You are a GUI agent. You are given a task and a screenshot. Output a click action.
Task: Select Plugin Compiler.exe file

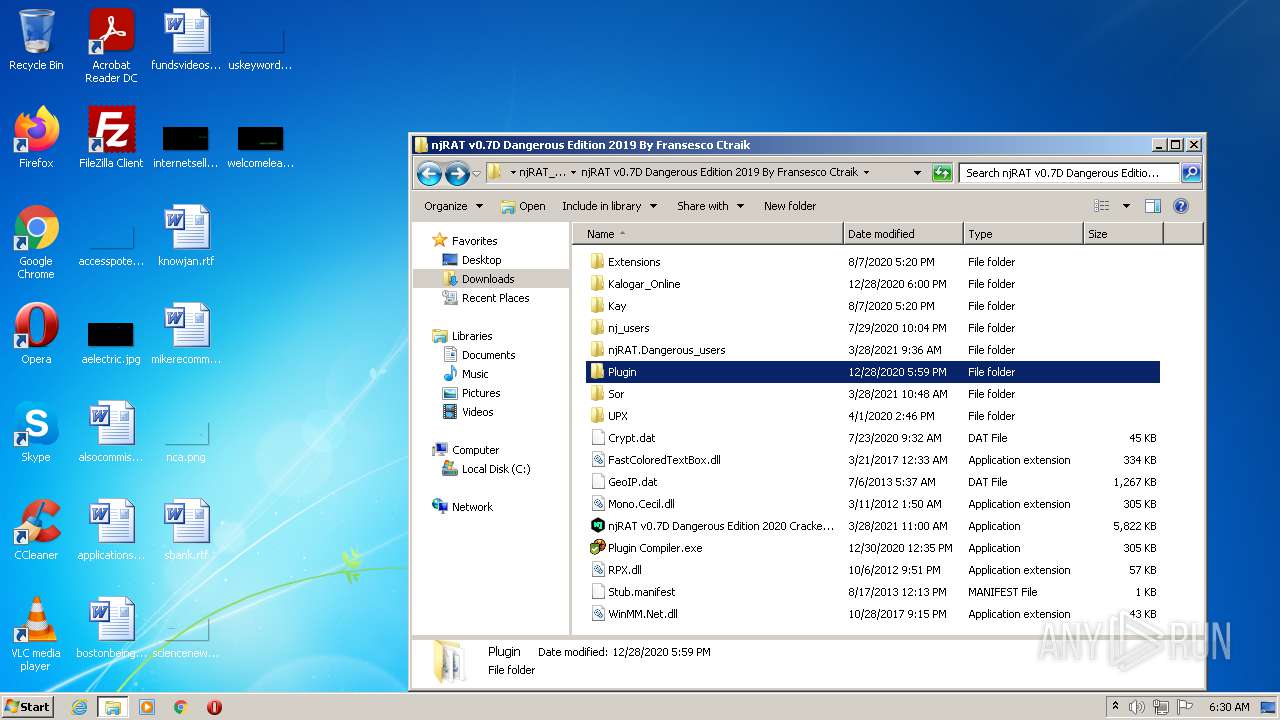646,548
